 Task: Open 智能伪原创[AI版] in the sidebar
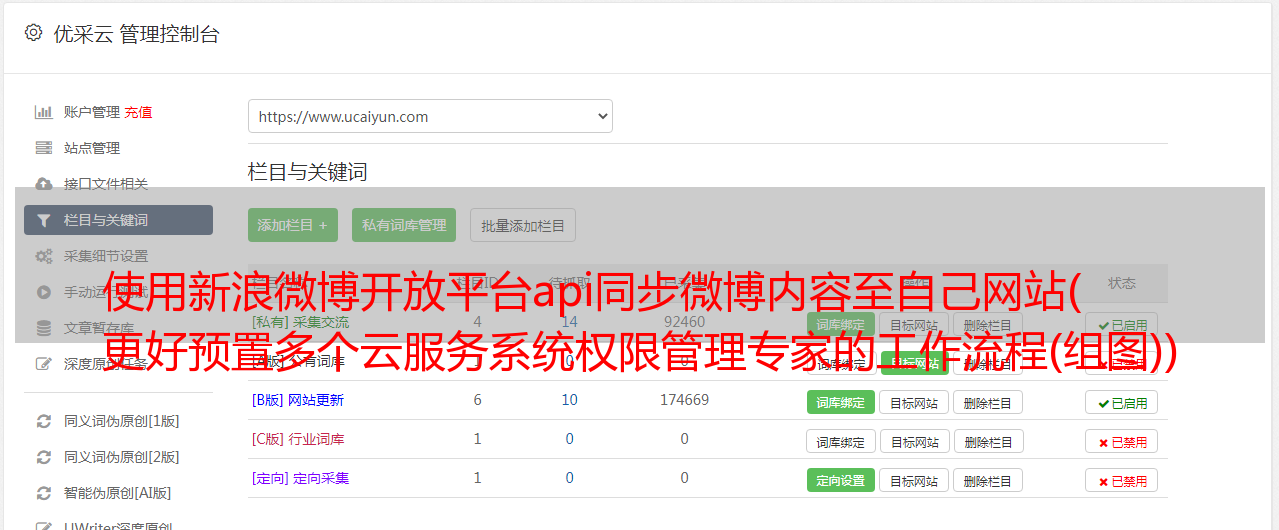pos(118,493)
